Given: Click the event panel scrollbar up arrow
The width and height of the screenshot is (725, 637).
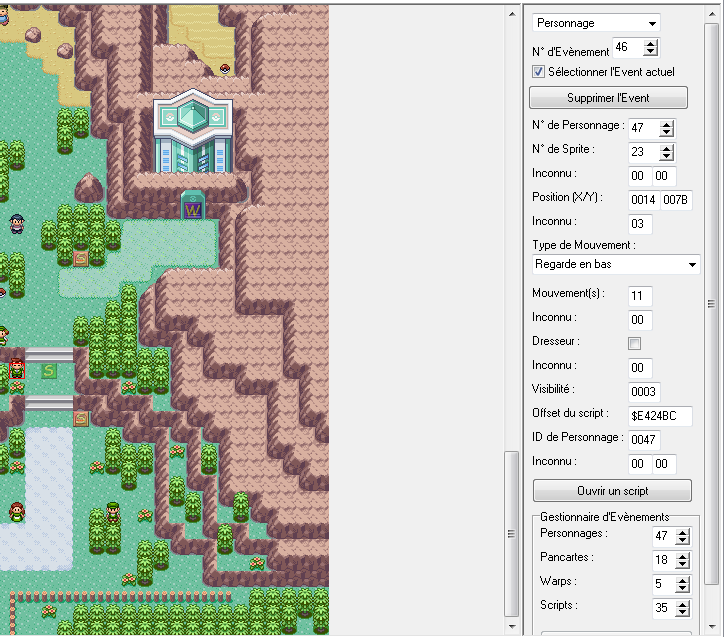Looking at the screenshot, I should 712,14.
